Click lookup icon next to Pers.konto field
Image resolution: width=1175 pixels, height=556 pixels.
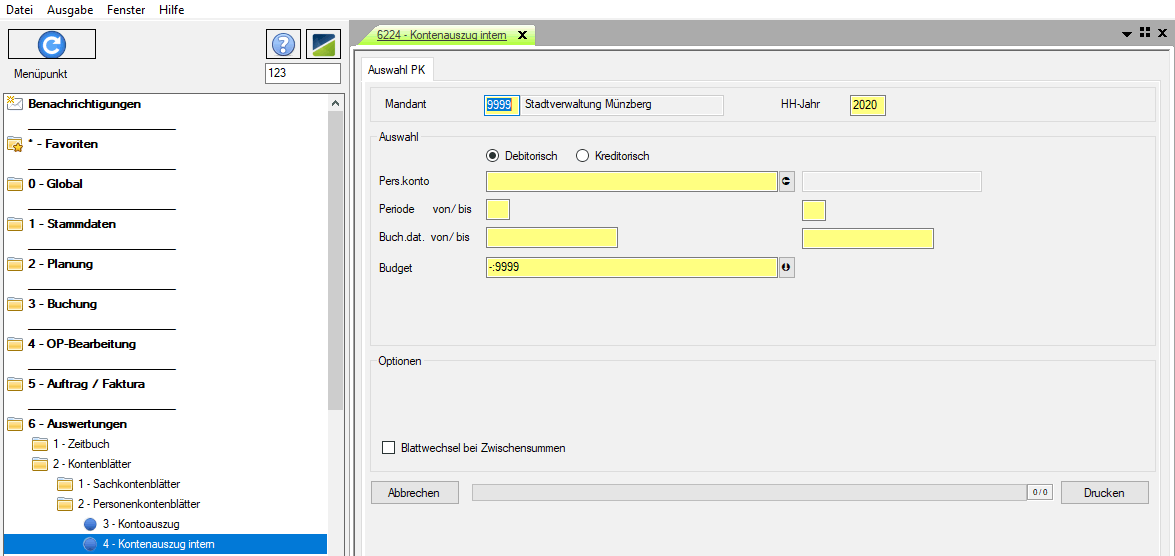pos(786,181)
